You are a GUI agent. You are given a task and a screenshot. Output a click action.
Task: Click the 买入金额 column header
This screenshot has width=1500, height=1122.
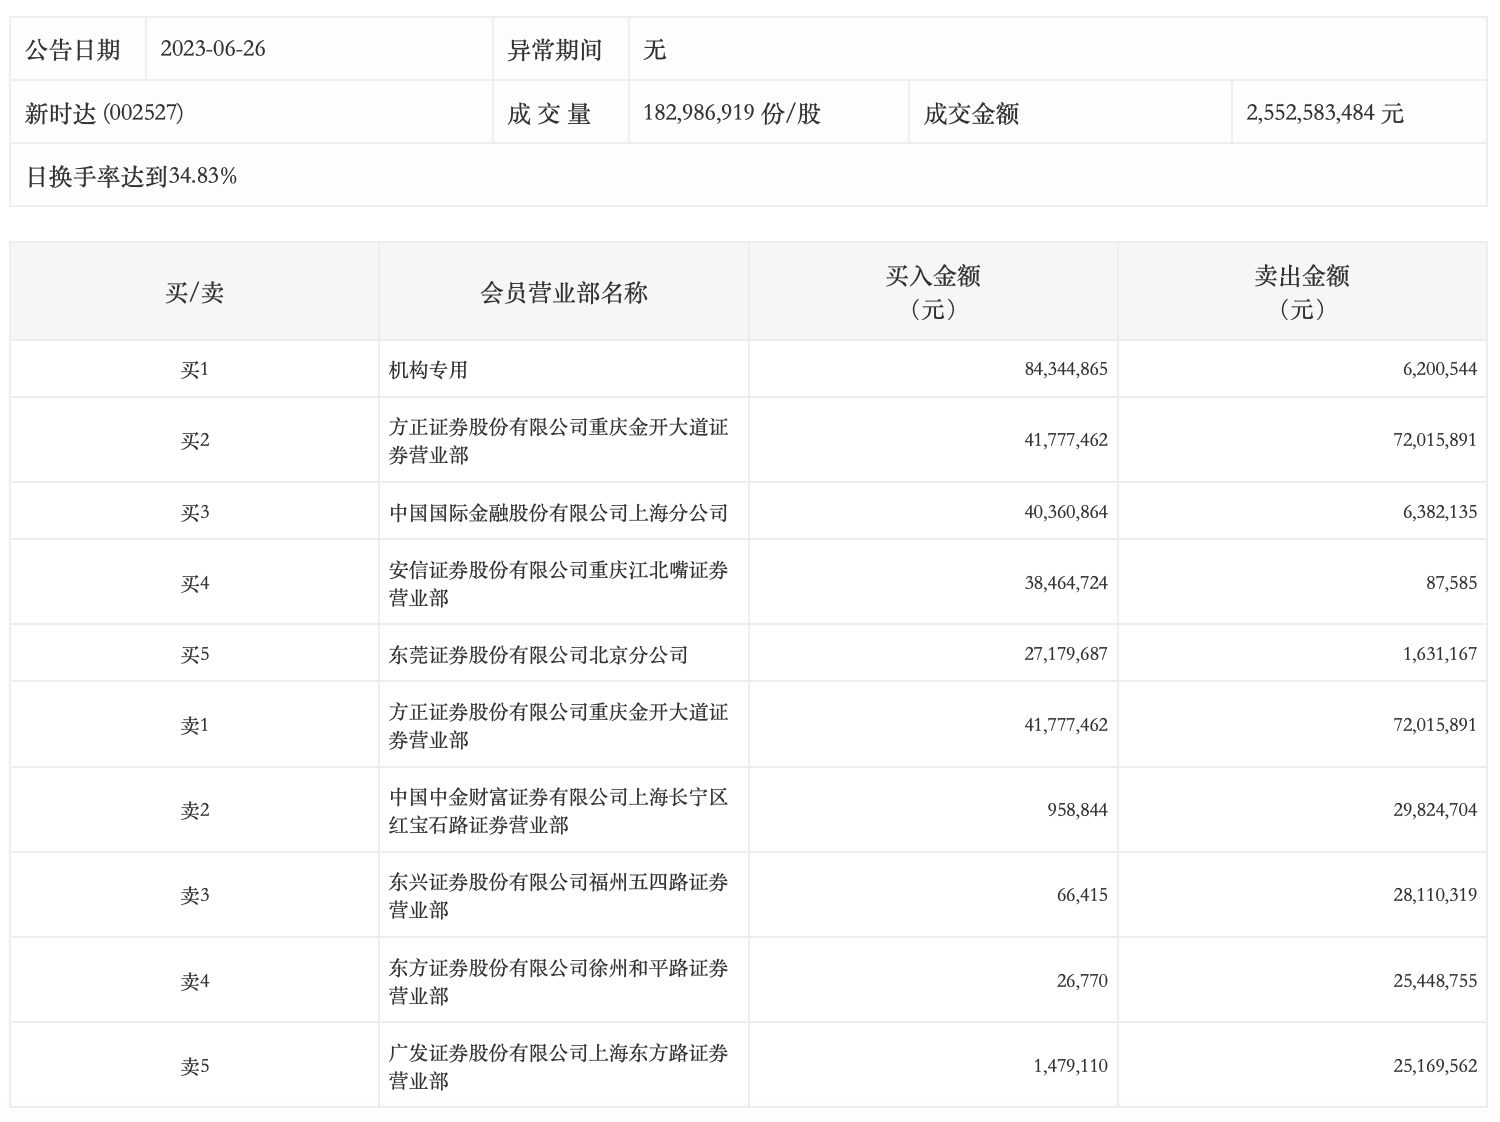pyautogui.click(x=932, y=291)
